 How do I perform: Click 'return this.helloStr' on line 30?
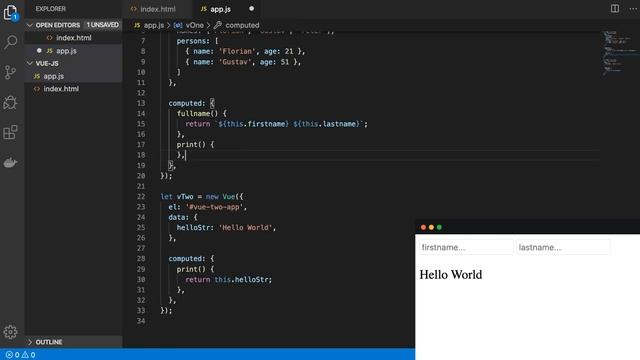(x=228, y=280)
